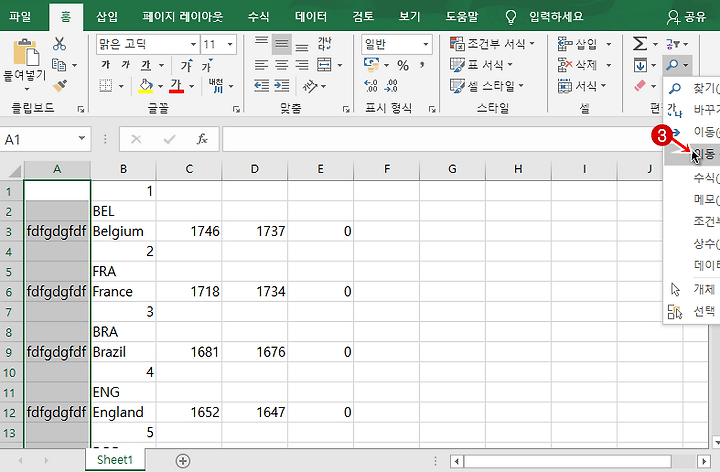This screenshot has height=472, width=720.
Task: Open Find and Select magnifier
Action: pyautogui.click(x=672, y=65)
